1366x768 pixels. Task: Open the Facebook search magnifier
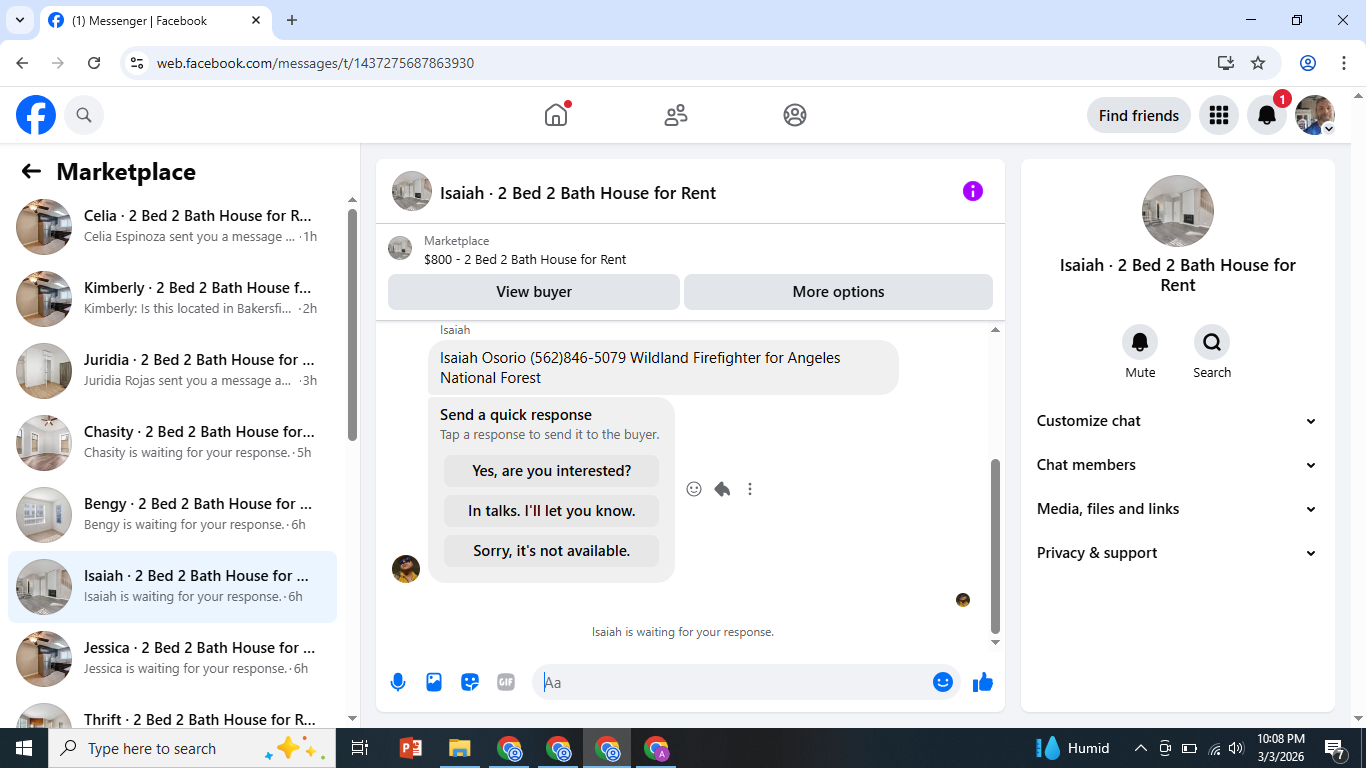pyautogui.click(x=84, y=115)
